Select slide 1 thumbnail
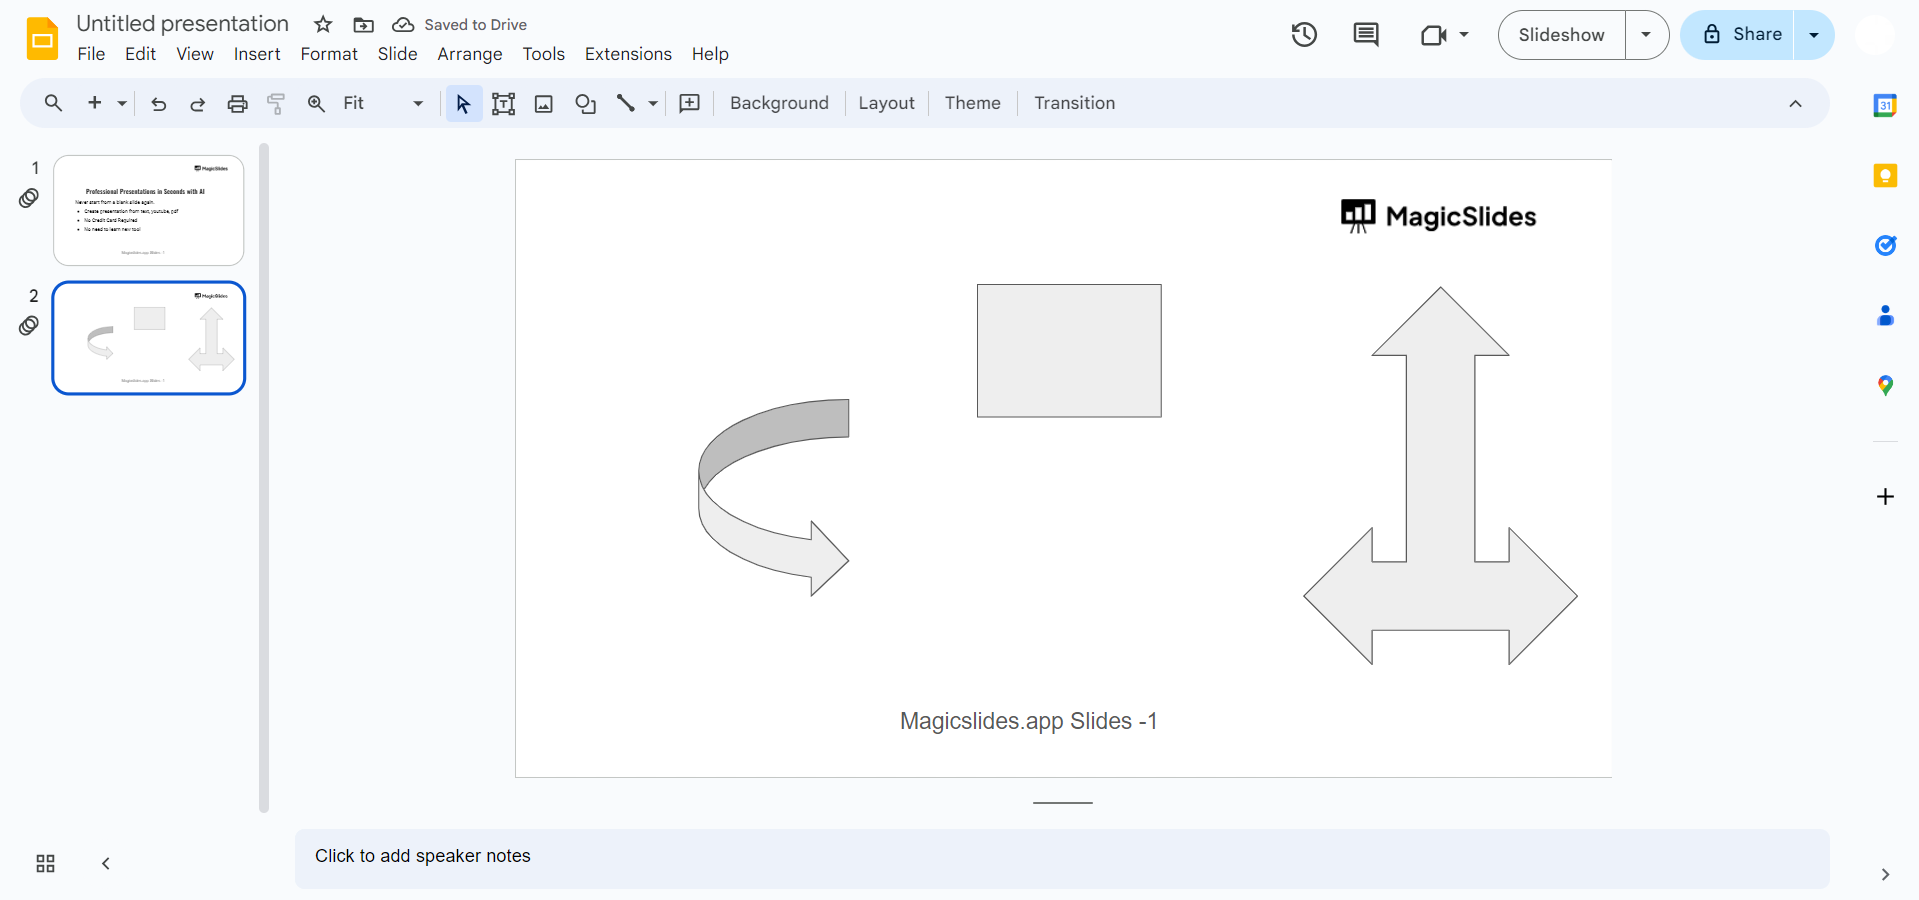Screen dimensions: 1919x900 (149, 210)
